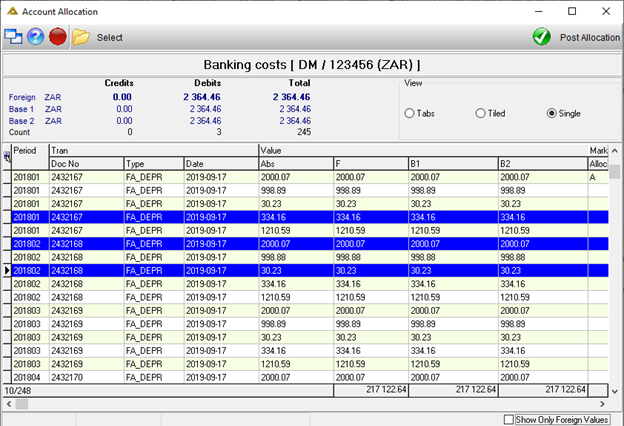Screen dimensions: 624x426
Task: Click the yellow folder Select icon
Action: pos(81,37)
